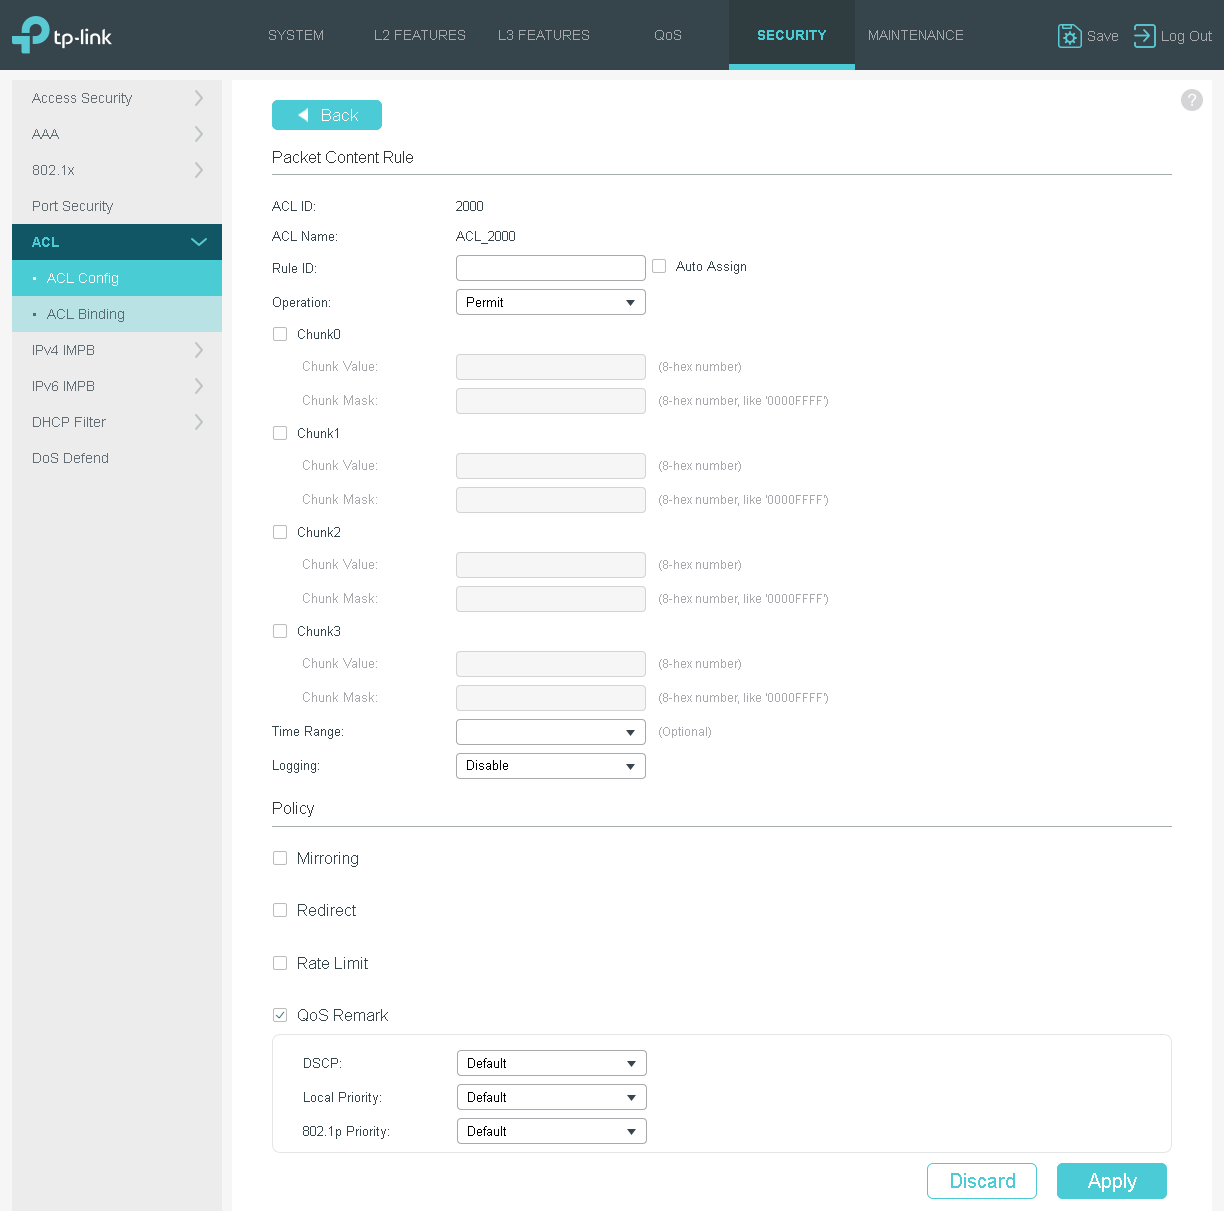
Task: Click the ACL ID value 2000
Action: click(x=469, y=207)
